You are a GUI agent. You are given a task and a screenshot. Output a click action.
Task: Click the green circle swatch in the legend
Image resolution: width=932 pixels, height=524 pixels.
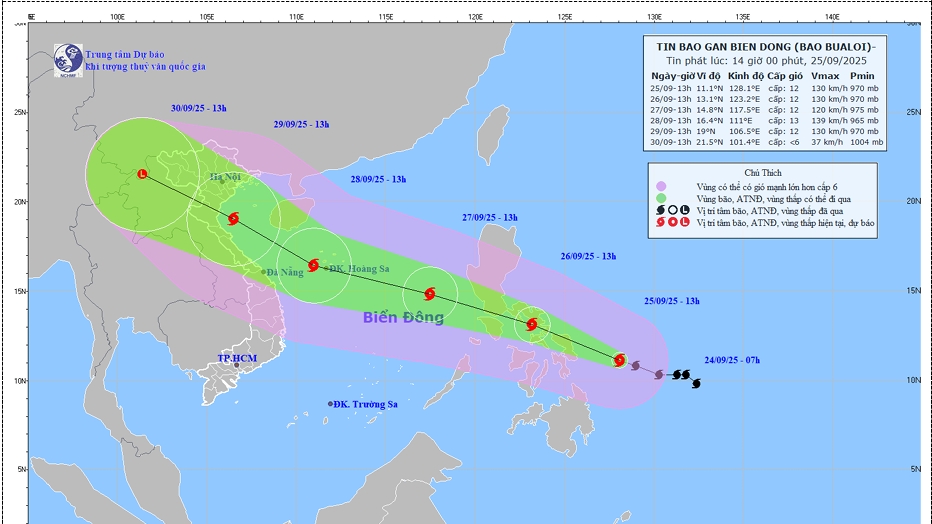pyautogui.click(x=662, y=199)
